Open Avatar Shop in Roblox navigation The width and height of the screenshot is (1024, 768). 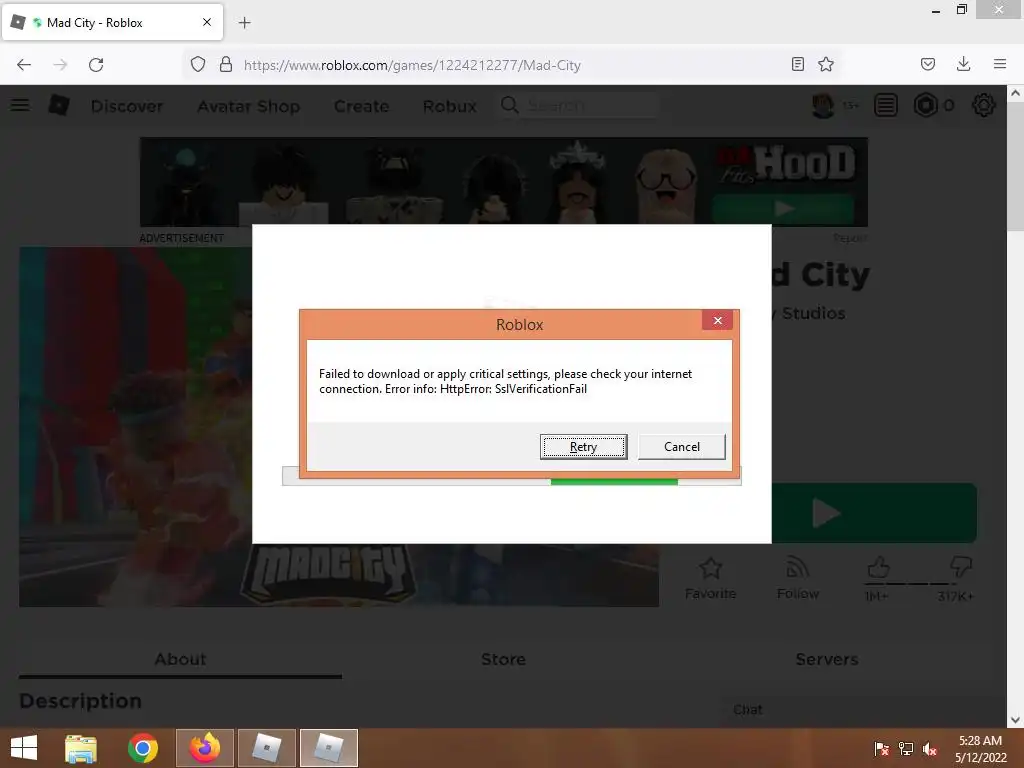(x=248, y=106)
